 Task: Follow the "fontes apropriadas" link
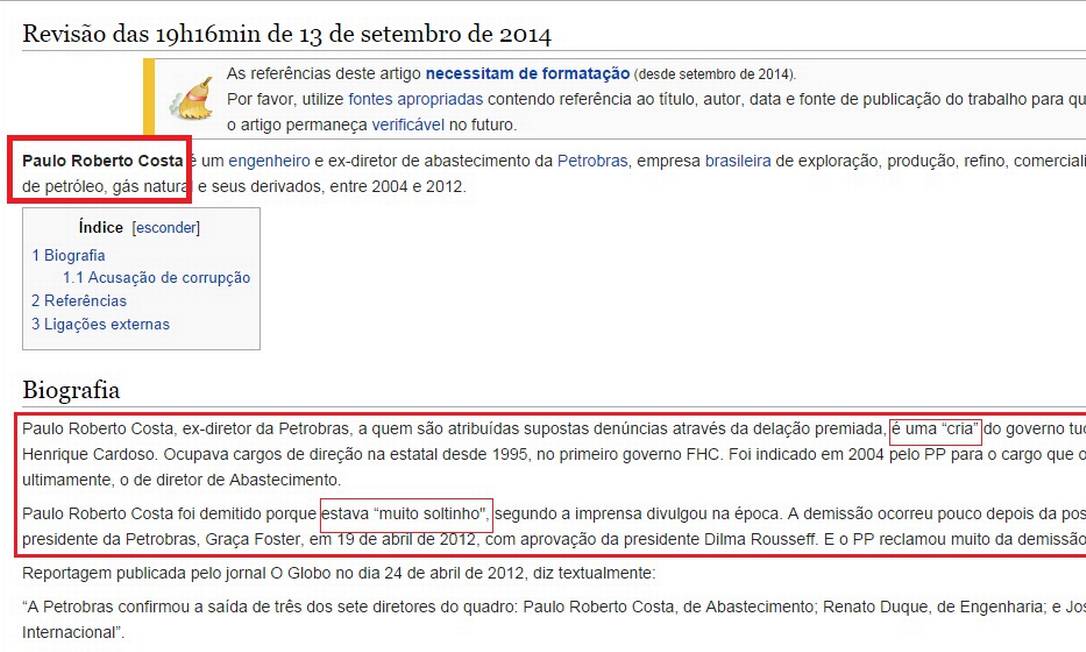415,99
